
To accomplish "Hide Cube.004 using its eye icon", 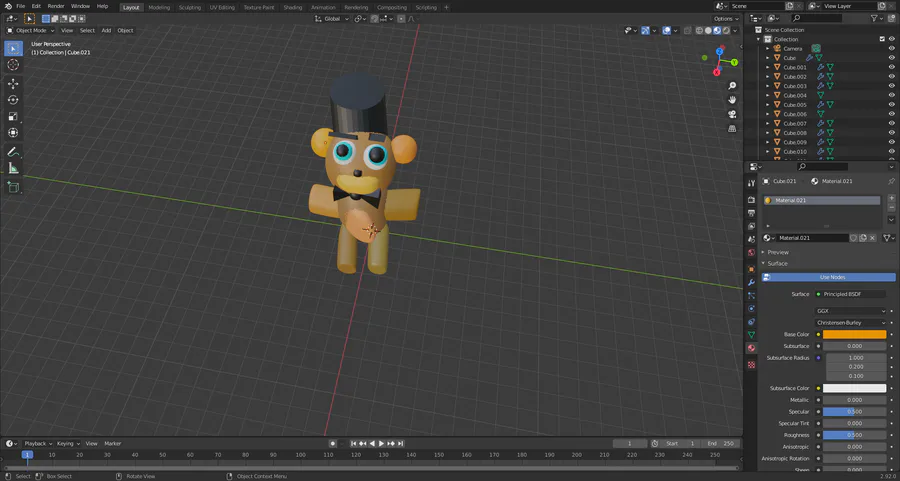I will coord(891,95).
